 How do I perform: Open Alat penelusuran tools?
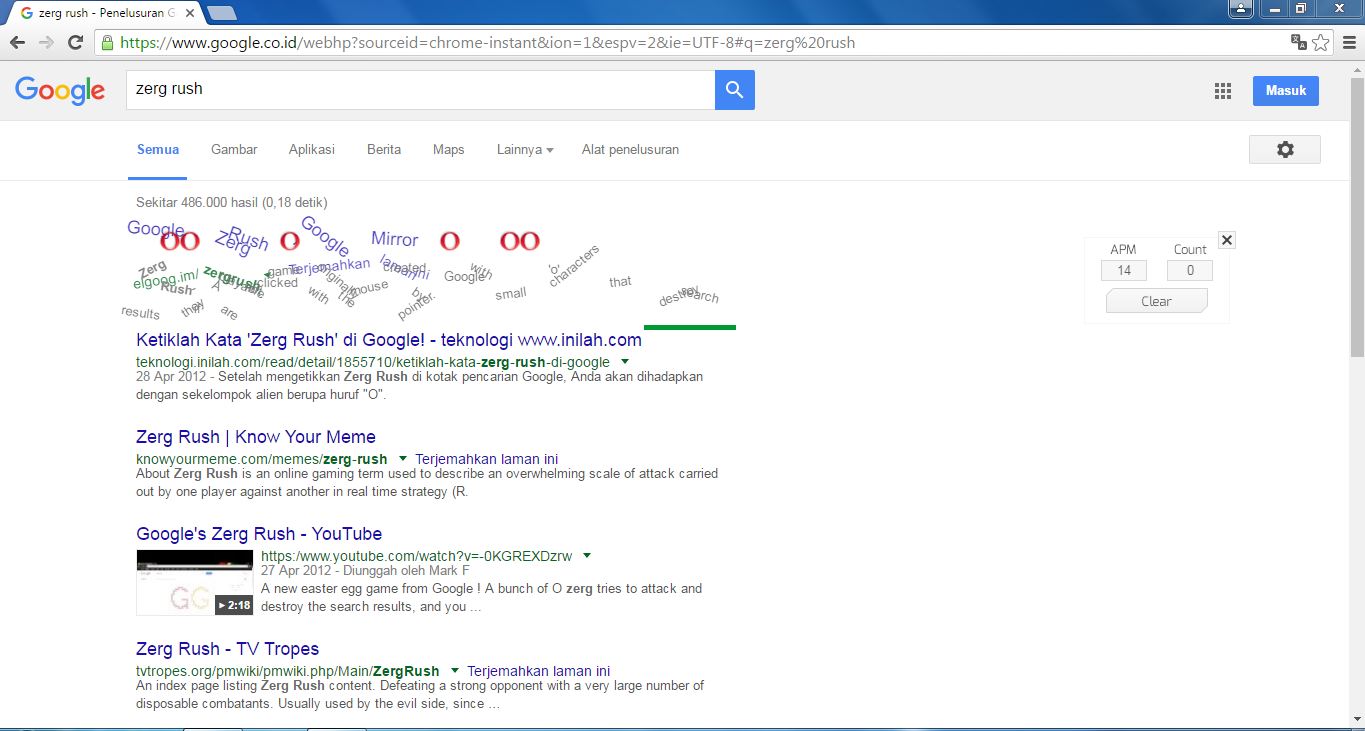click(x=630, y=149)
